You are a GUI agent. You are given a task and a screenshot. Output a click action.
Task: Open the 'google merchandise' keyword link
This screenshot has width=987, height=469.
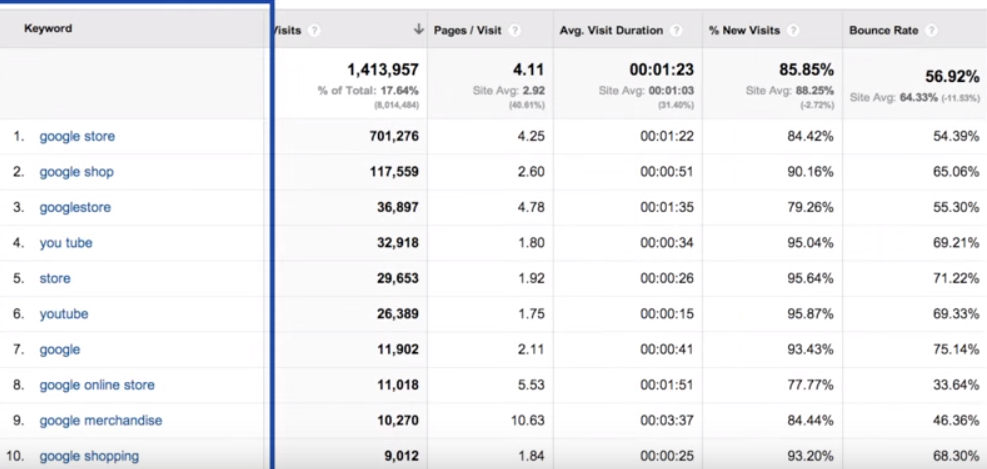[x=101, y=421]
